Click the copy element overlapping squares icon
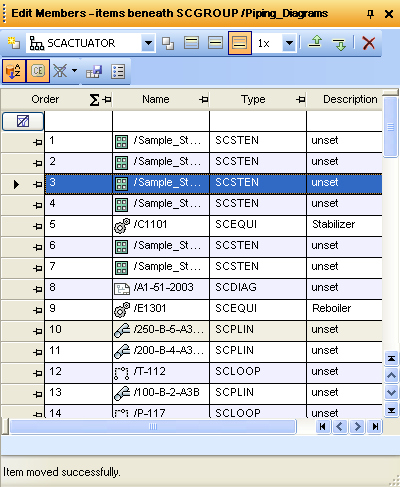This screenshot has width=400, height=487. click(168, 43)
